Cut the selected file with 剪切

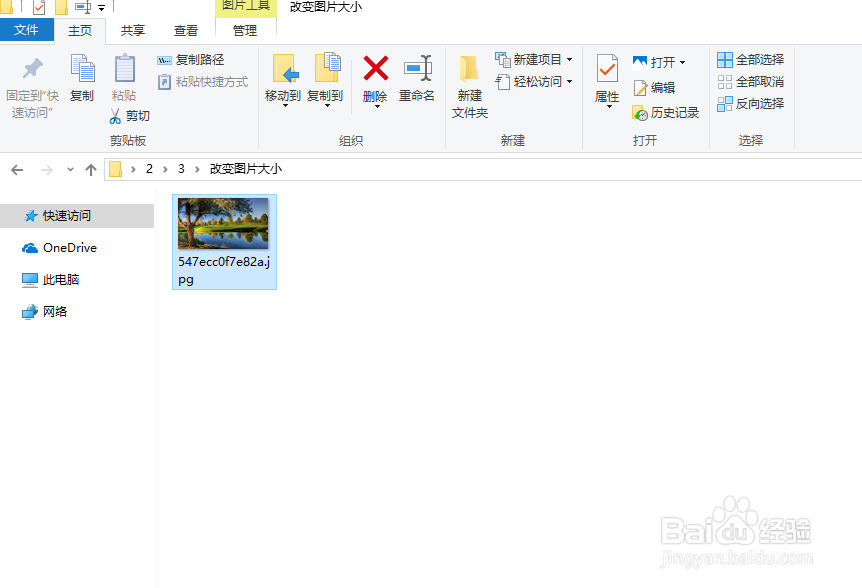click(130, 115)
